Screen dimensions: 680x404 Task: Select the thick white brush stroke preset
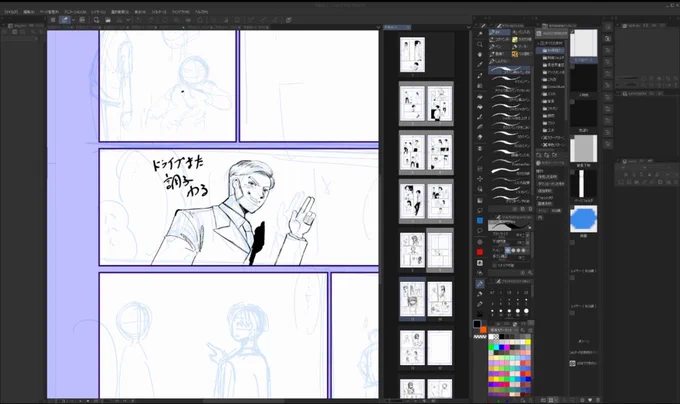[510, 169]
